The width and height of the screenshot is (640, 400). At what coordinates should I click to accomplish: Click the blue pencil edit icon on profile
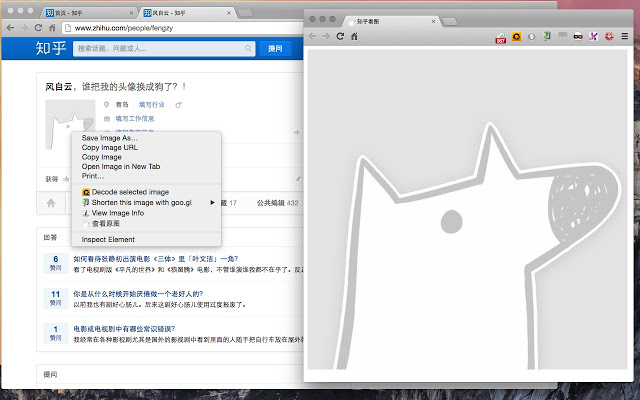pos(298,178)
